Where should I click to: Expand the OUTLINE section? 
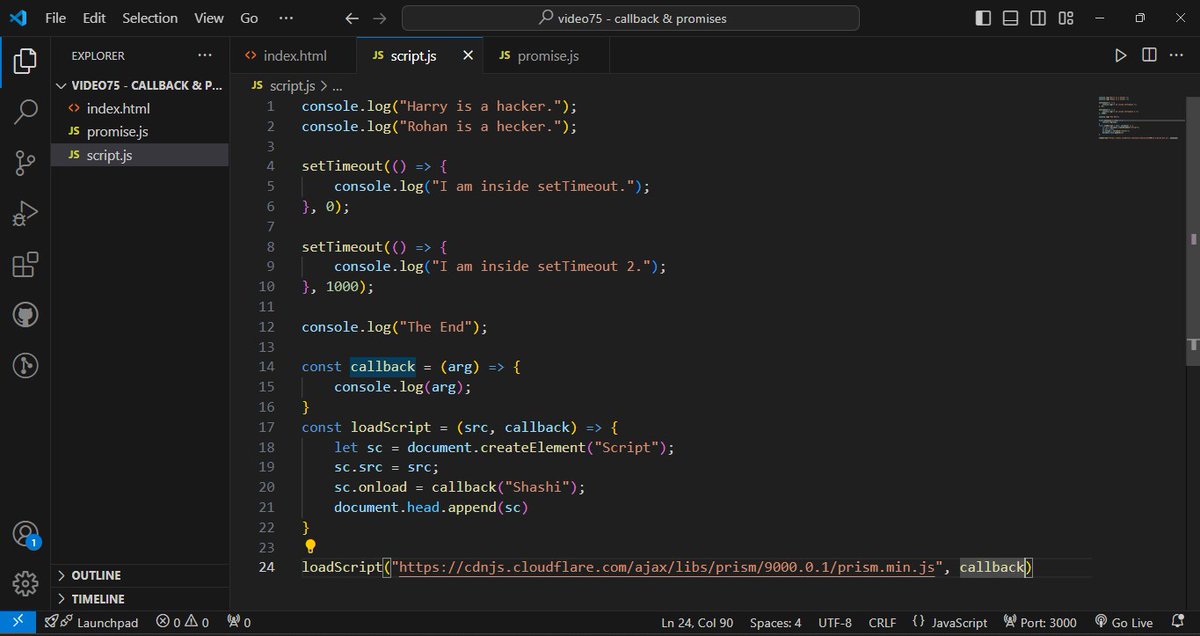pyautogui.click(x=140, y=575)
